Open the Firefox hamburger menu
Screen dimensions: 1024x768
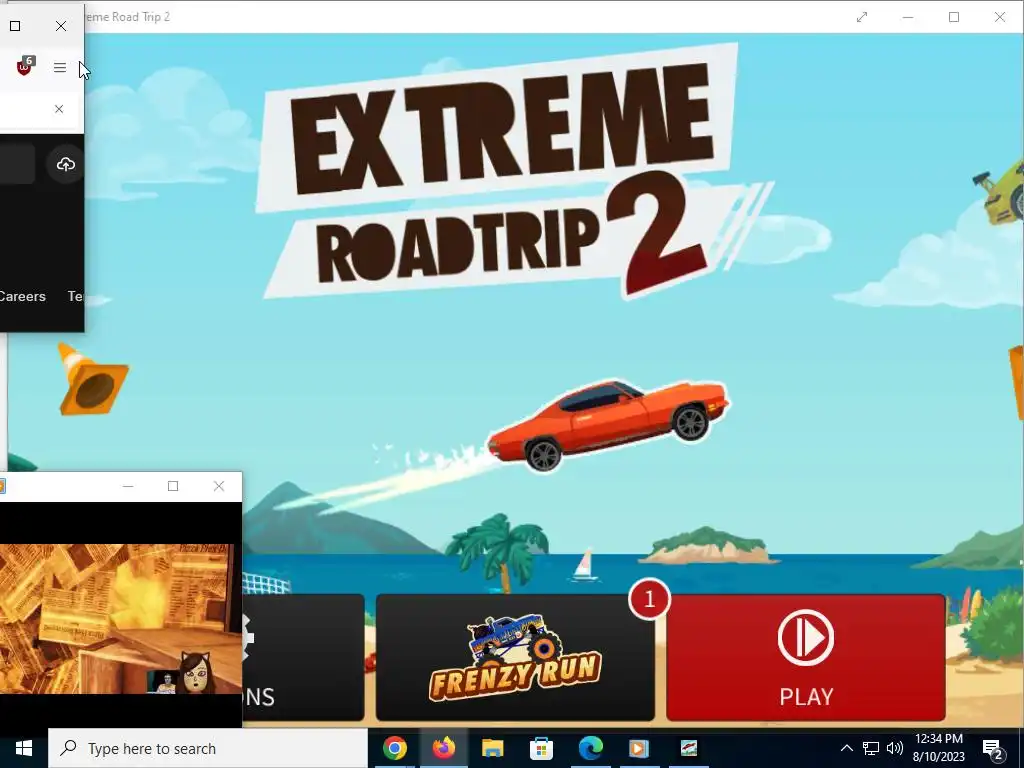59,67
